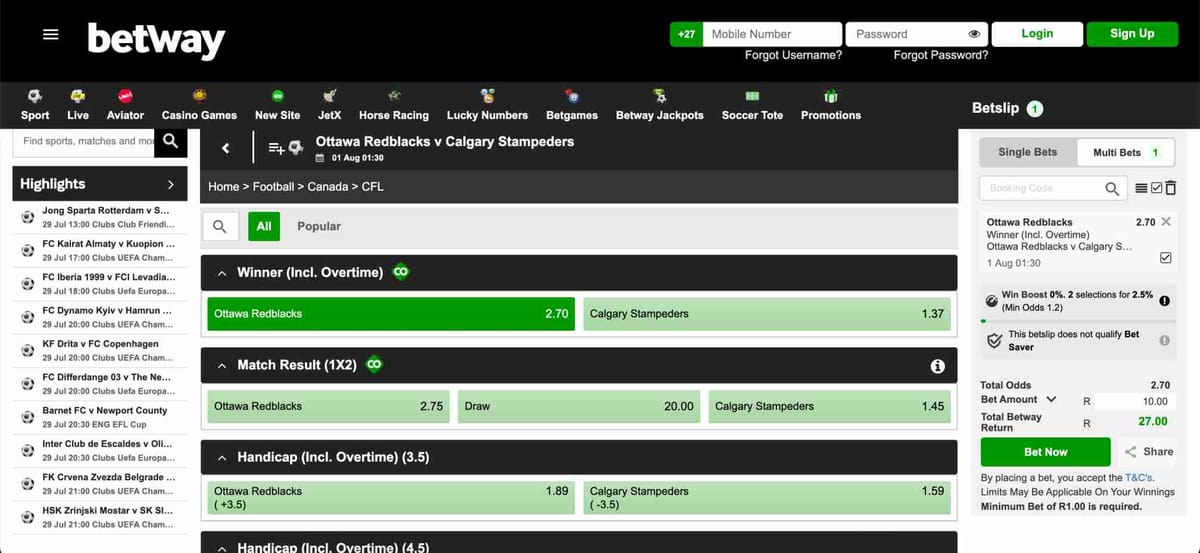Click the sidebar search magnifier button
Screen dimensions: 1200x553
click(x=171, y=141)
